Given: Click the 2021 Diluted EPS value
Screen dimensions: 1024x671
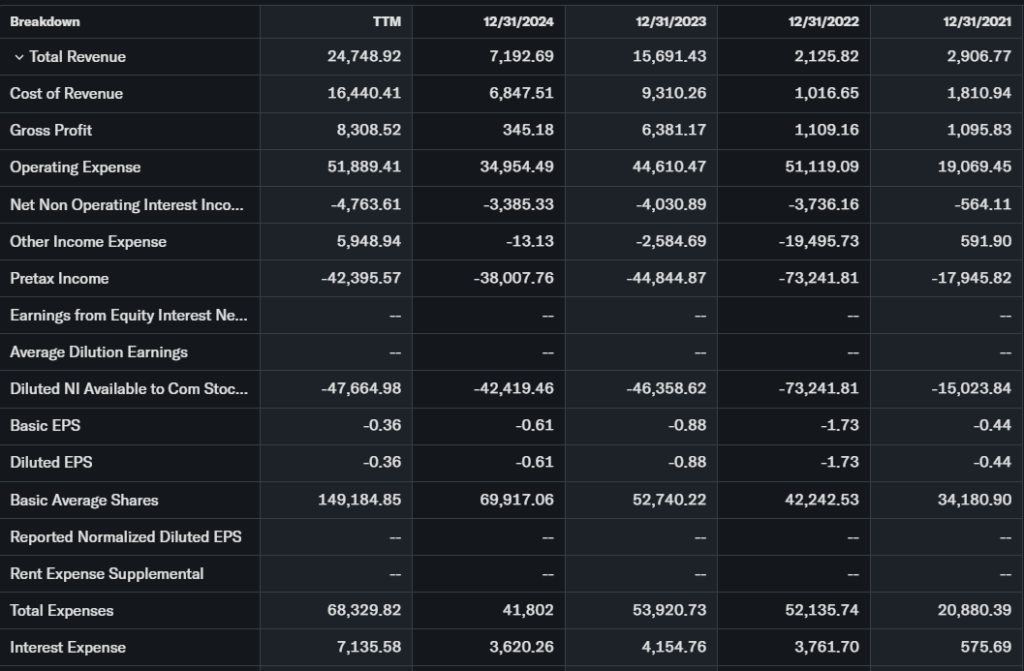Looking at the screenshot, I should (x=990, y=462).
